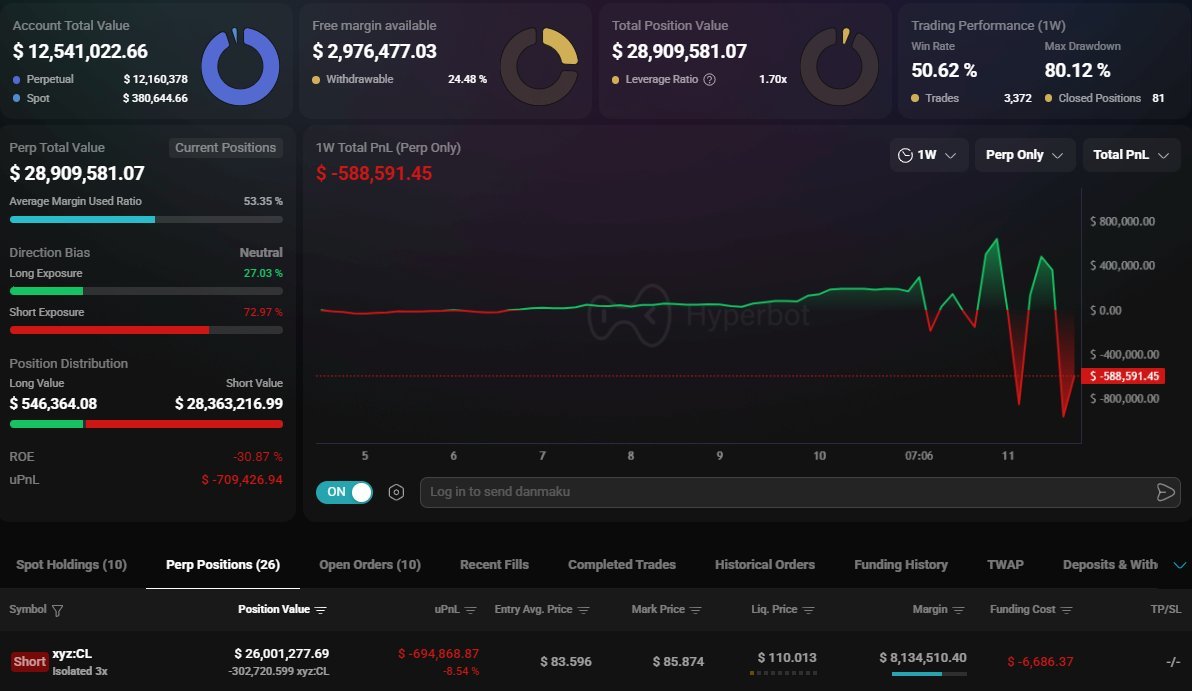Open the Funding History tab
The height and width of the screenshot is (691, 1192).
tap(900, 564)
